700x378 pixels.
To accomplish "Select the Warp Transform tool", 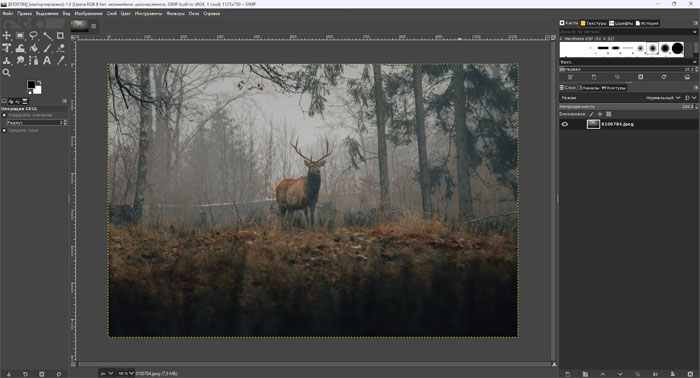I will click(x=20, y=48).
